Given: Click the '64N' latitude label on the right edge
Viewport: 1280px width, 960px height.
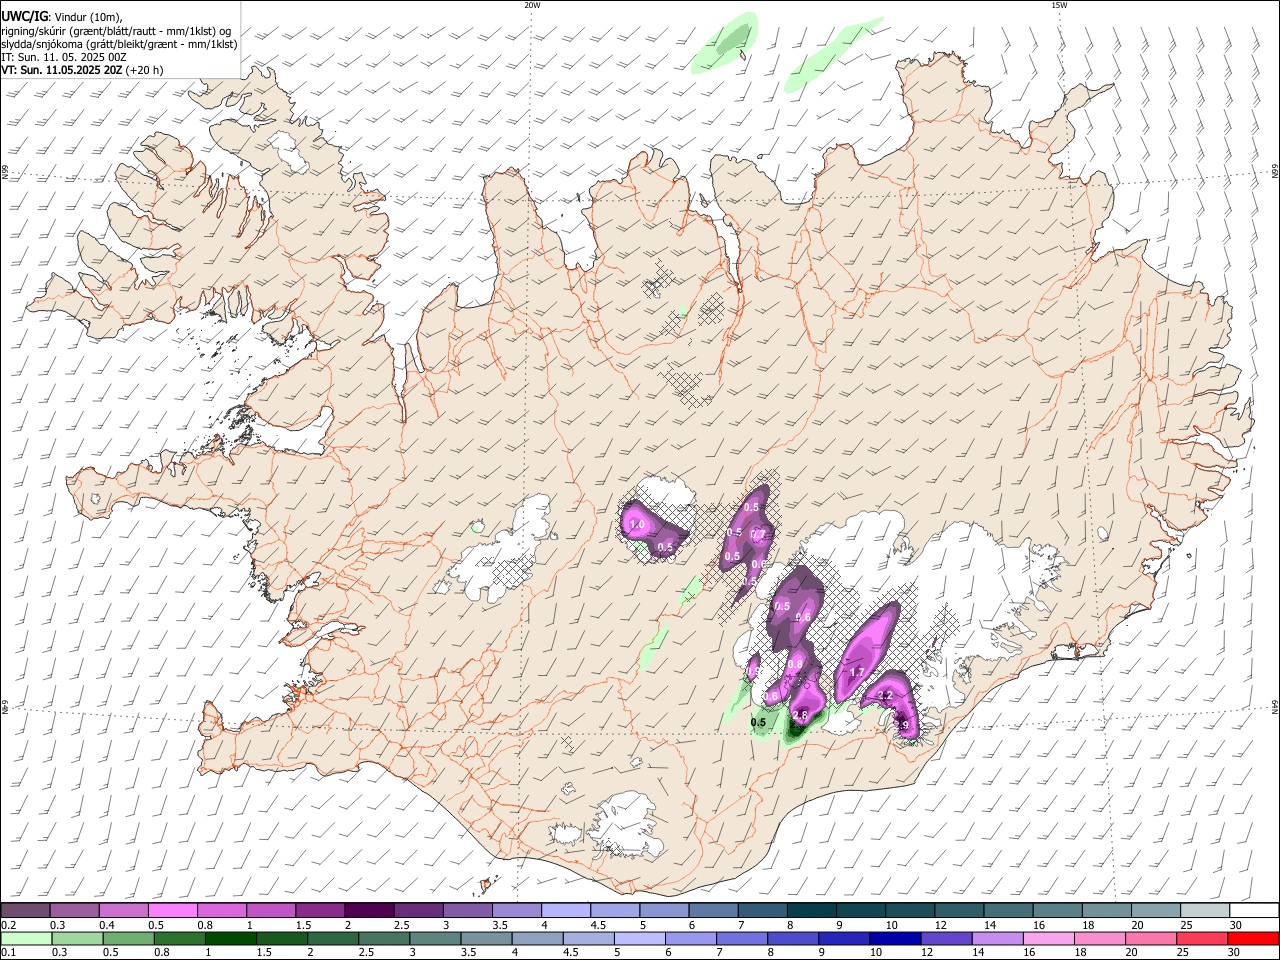Looking at the screenshot, I should point(1275,706).
